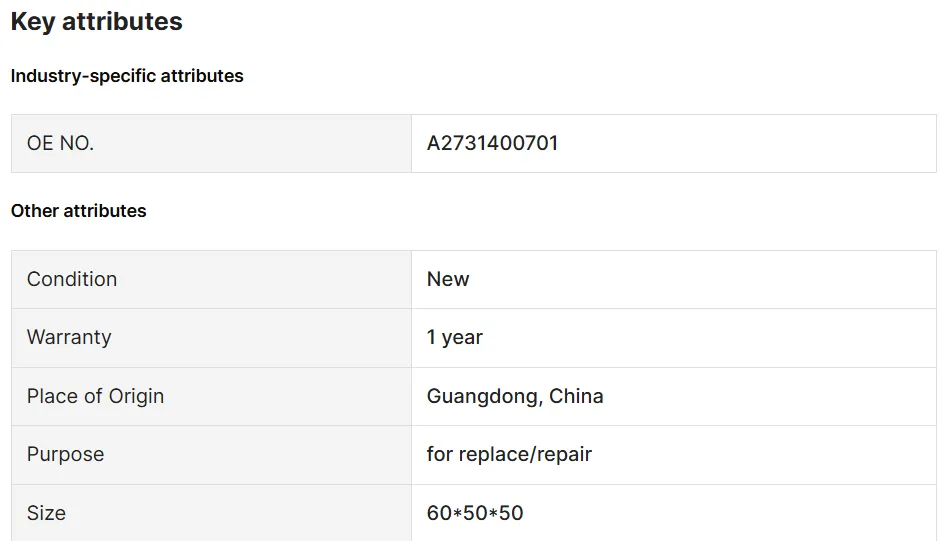Select the size value 60*50*50
The height and width of the screenshot is (541, 942).
click(475, 513)
